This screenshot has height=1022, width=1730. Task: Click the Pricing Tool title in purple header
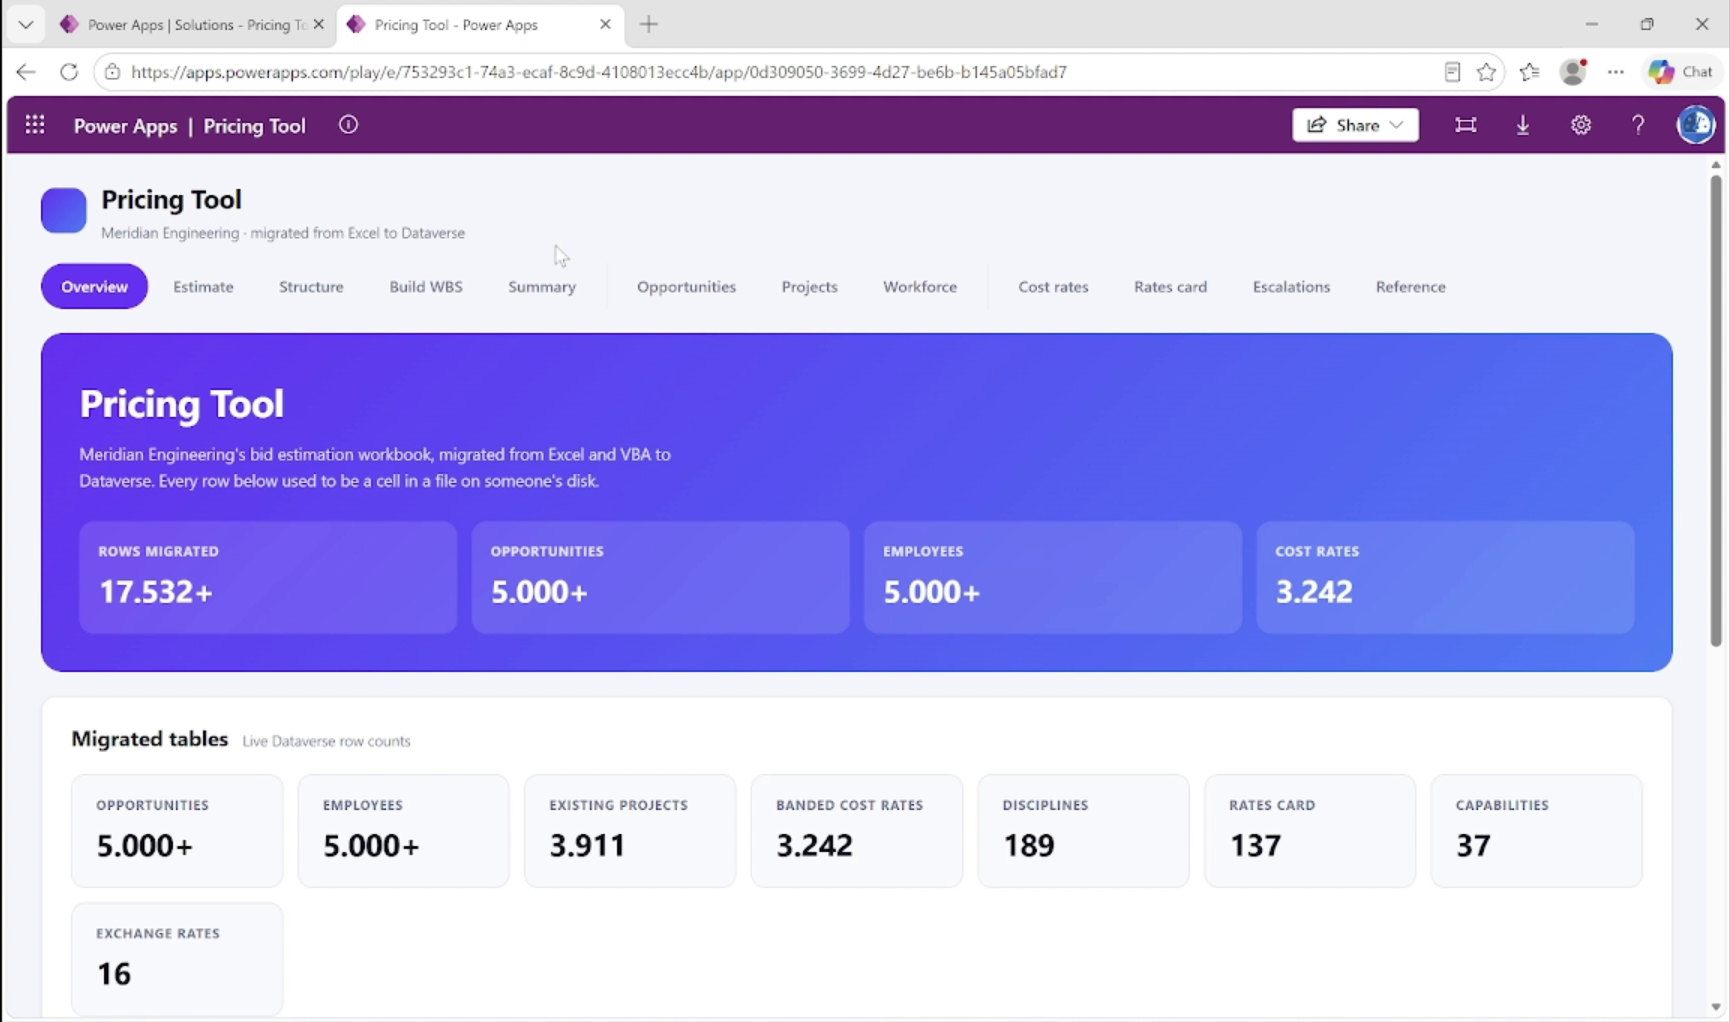pos(254,126)
